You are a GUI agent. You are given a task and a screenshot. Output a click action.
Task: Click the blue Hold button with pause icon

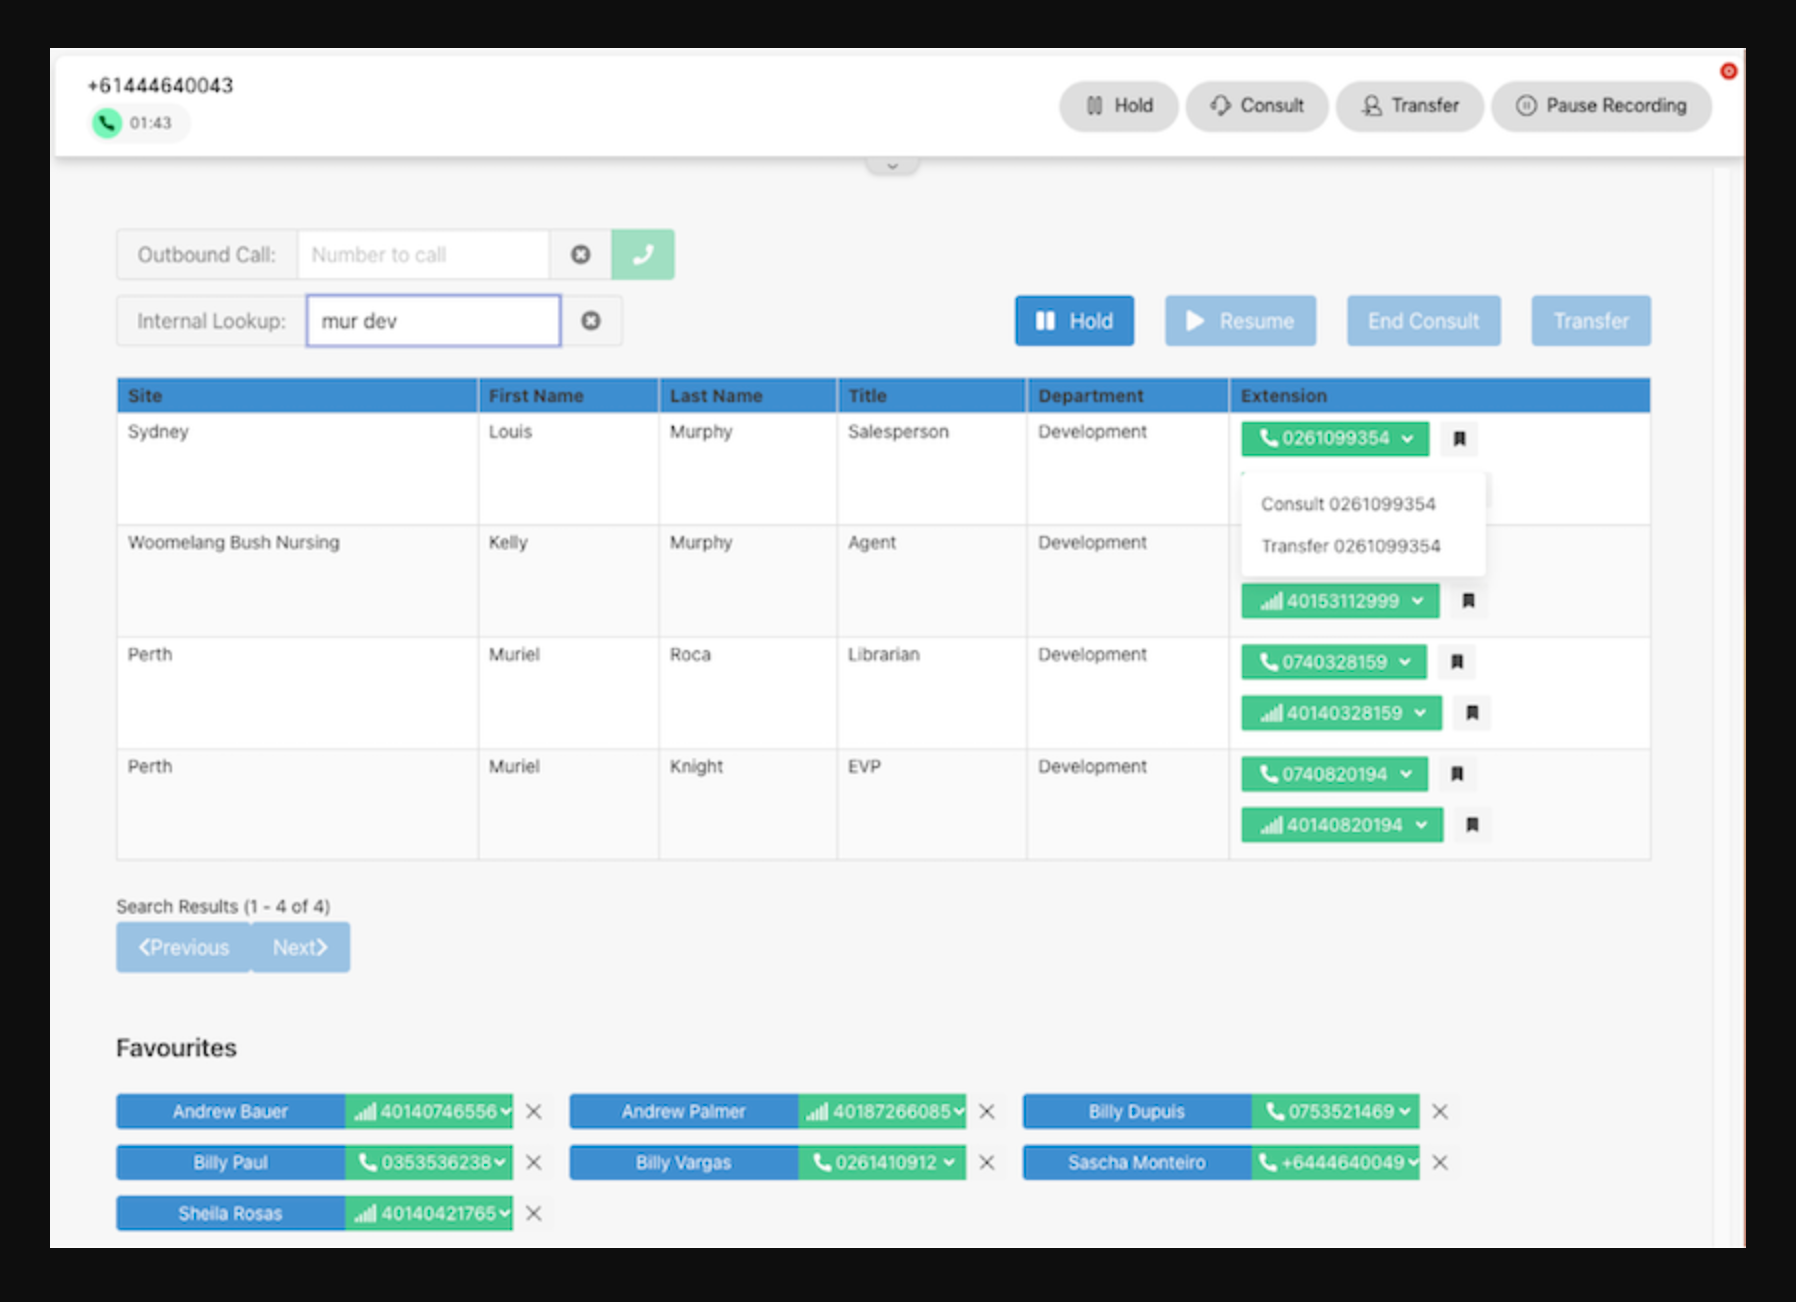coord(1074,321)
